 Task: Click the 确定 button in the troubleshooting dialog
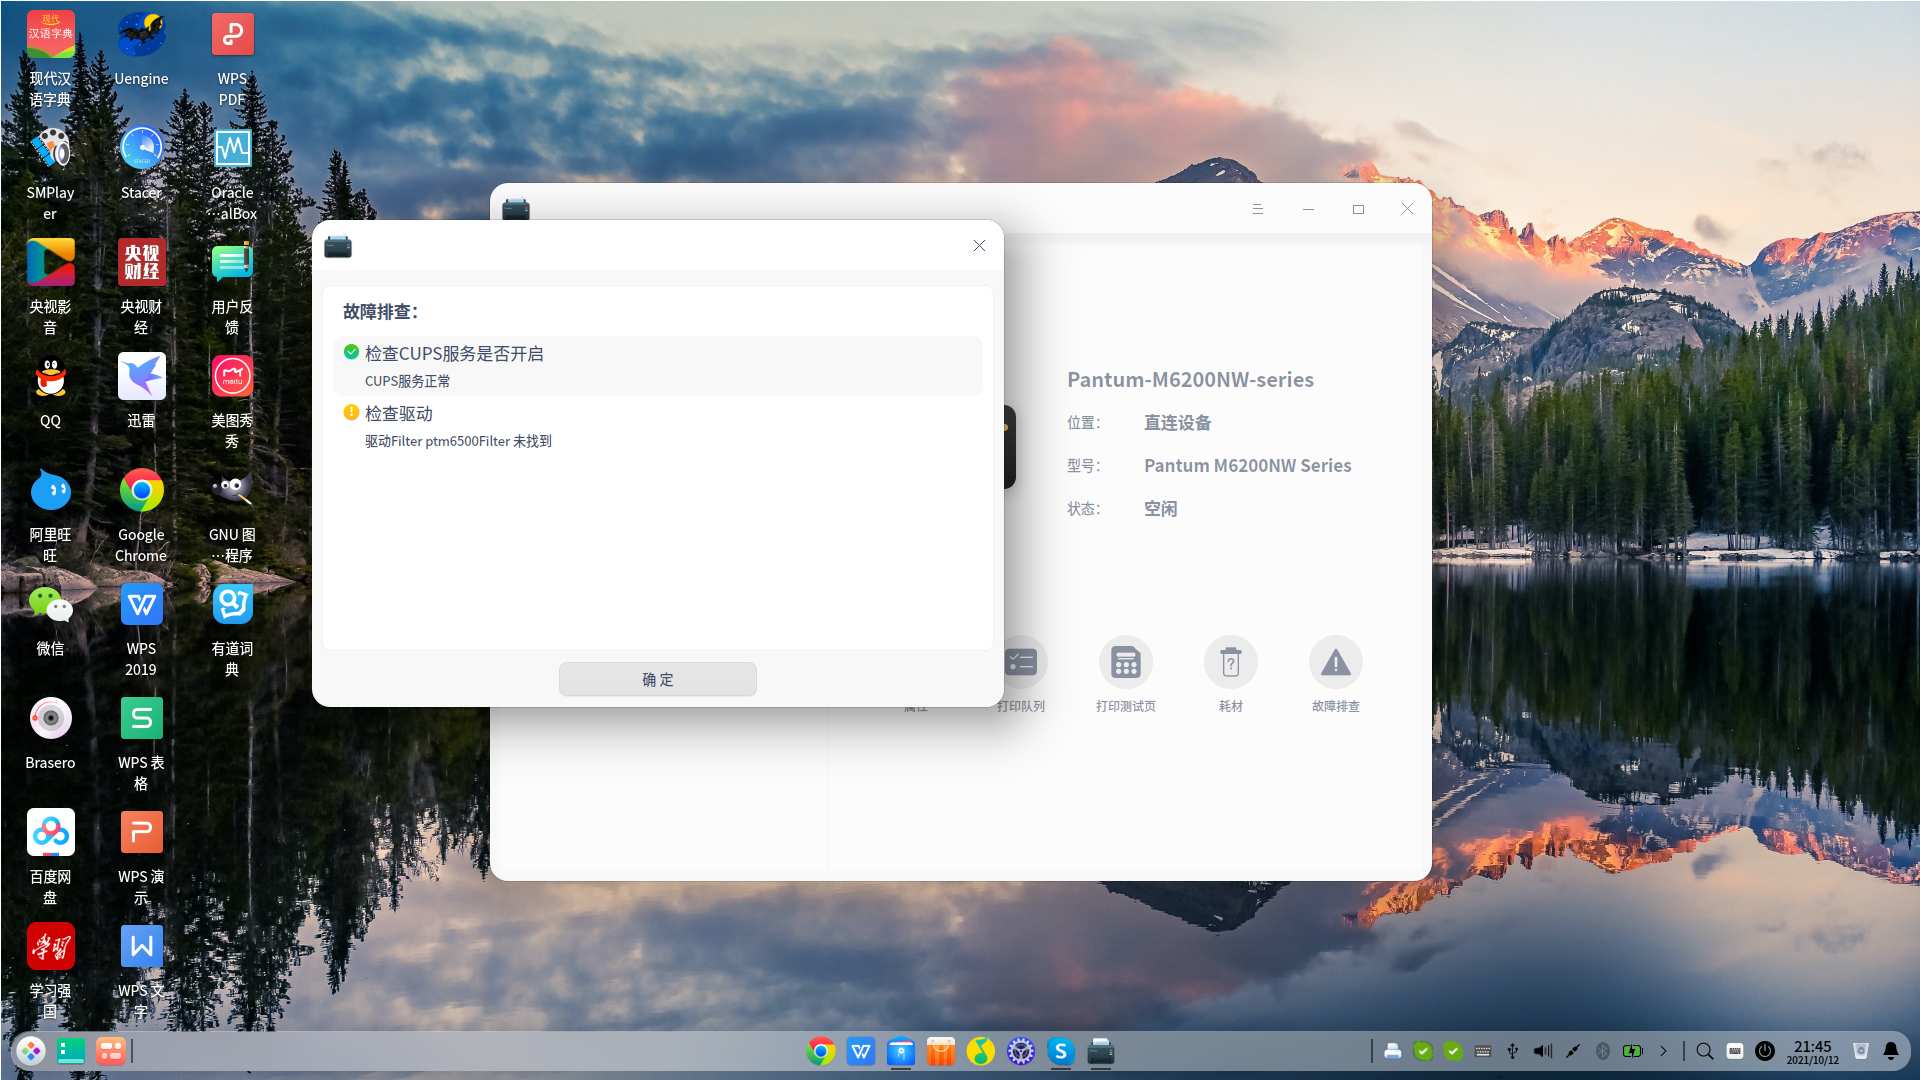pyautogui.click(x=657, y=679)
